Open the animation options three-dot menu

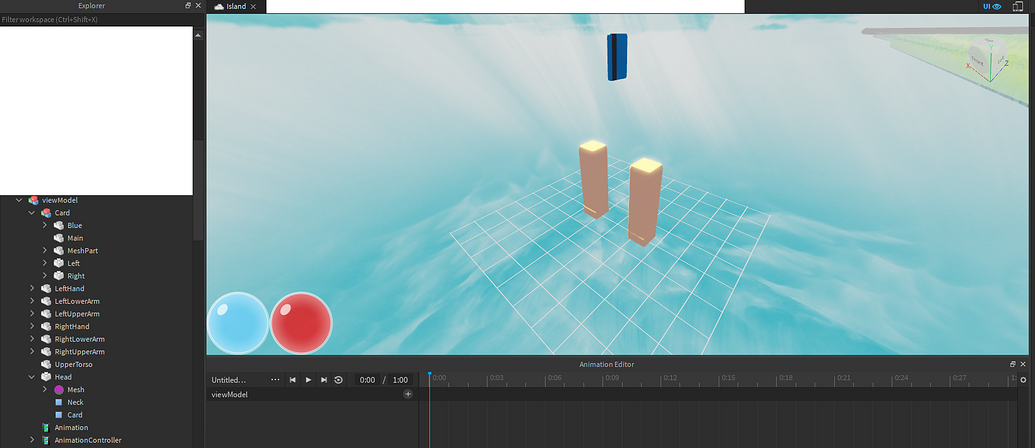click(275, 380)
